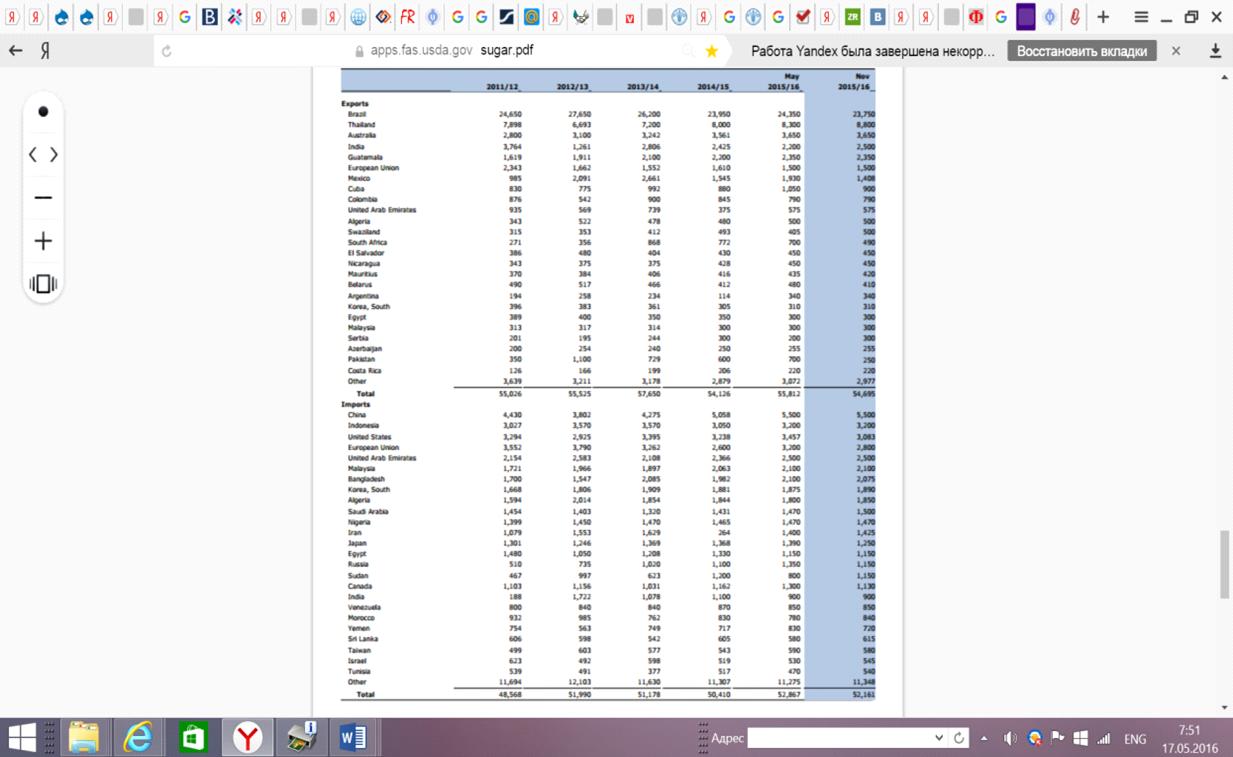Click the vertical scrollbar thumb
Screen dimensions: 1233x757
1225,564
